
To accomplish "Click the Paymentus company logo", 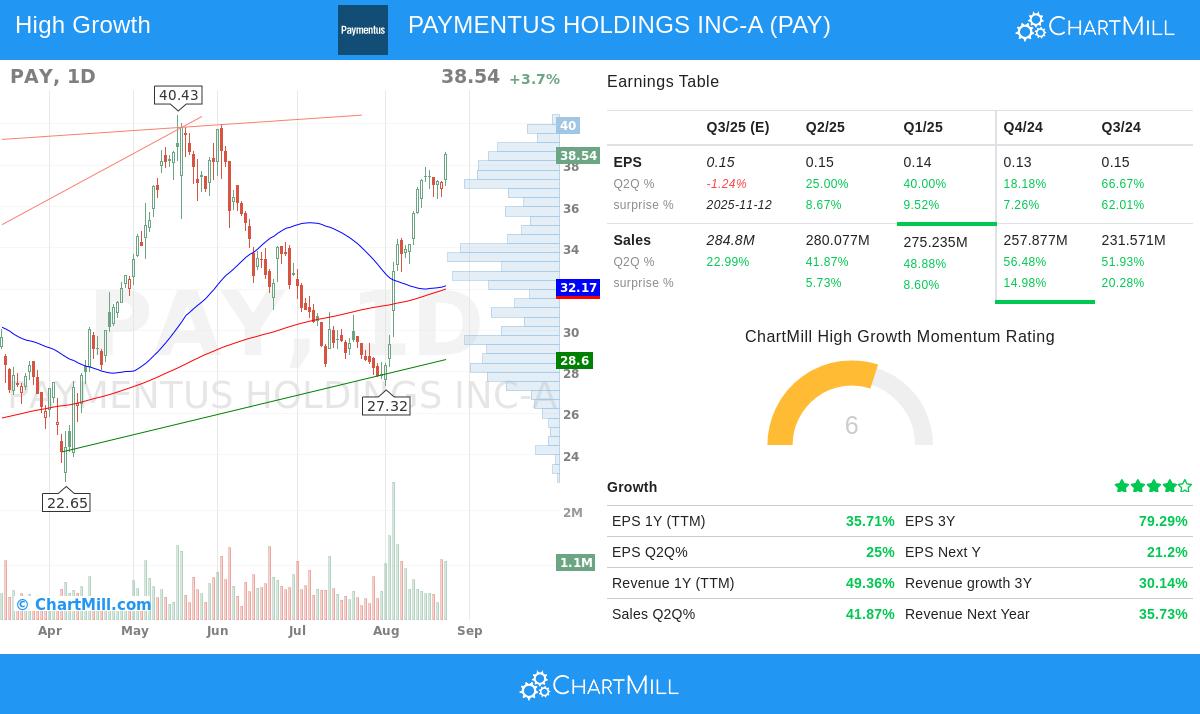I will coord(363,30).
